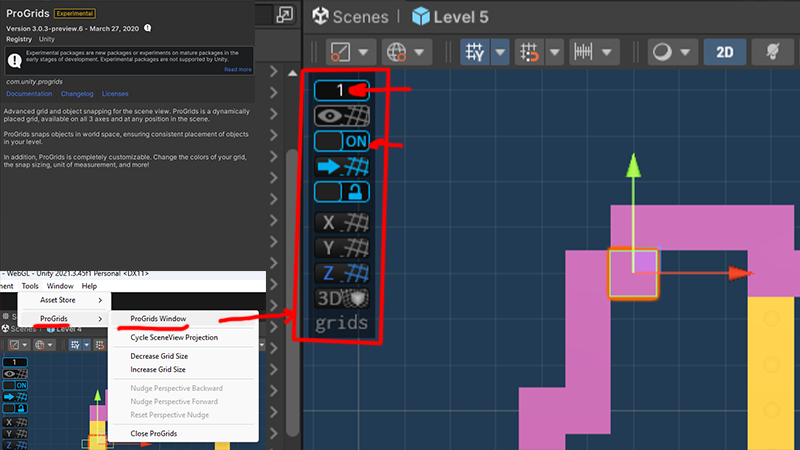The height and width of the screenshot is (450, 800).
Task: Toggle Y grid button in small Level 4 toolbar
Action: point(75,345)
